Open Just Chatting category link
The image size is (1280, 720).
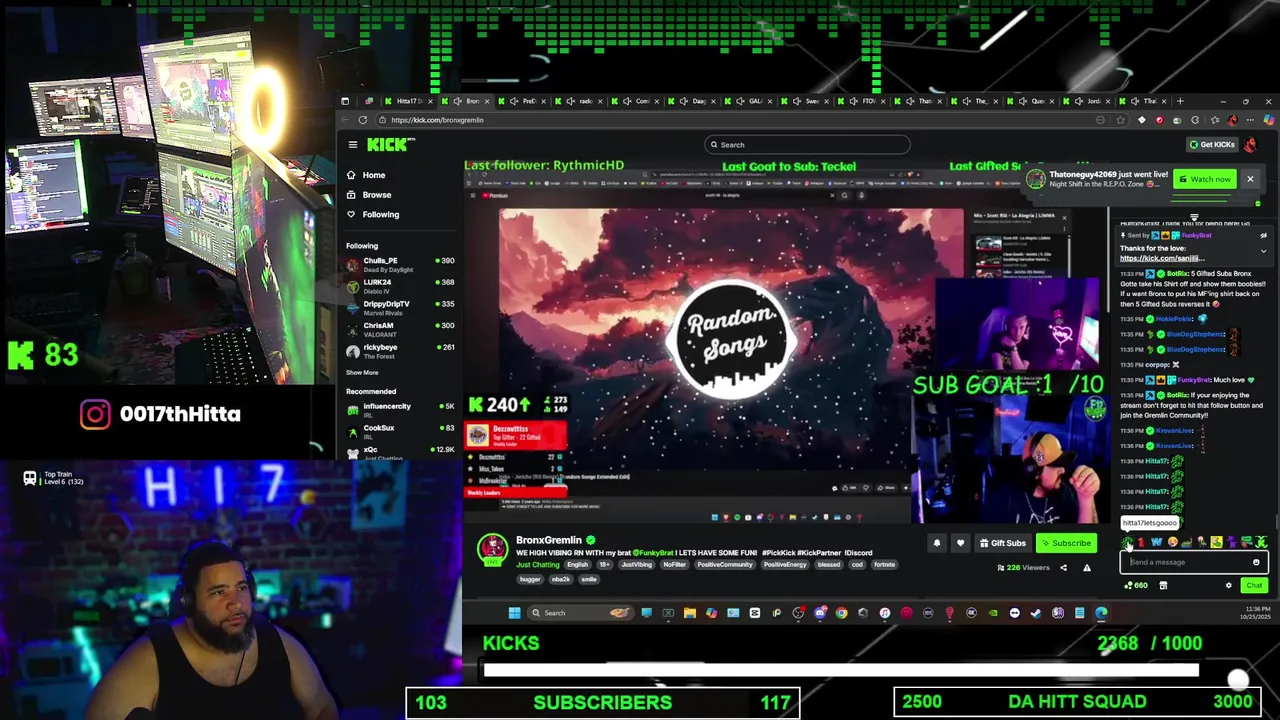pyautogui.click(x=538, y=565)
